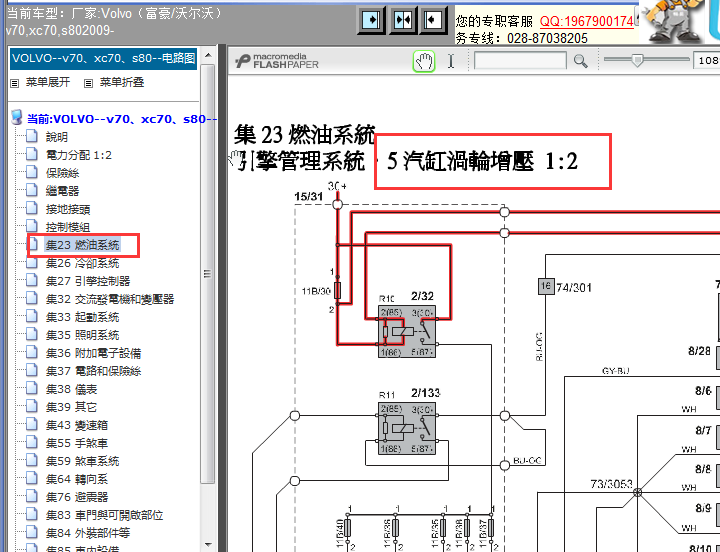Open the 控制模組 tree item
The image size is (720, 552).
[x=68, y=227]
